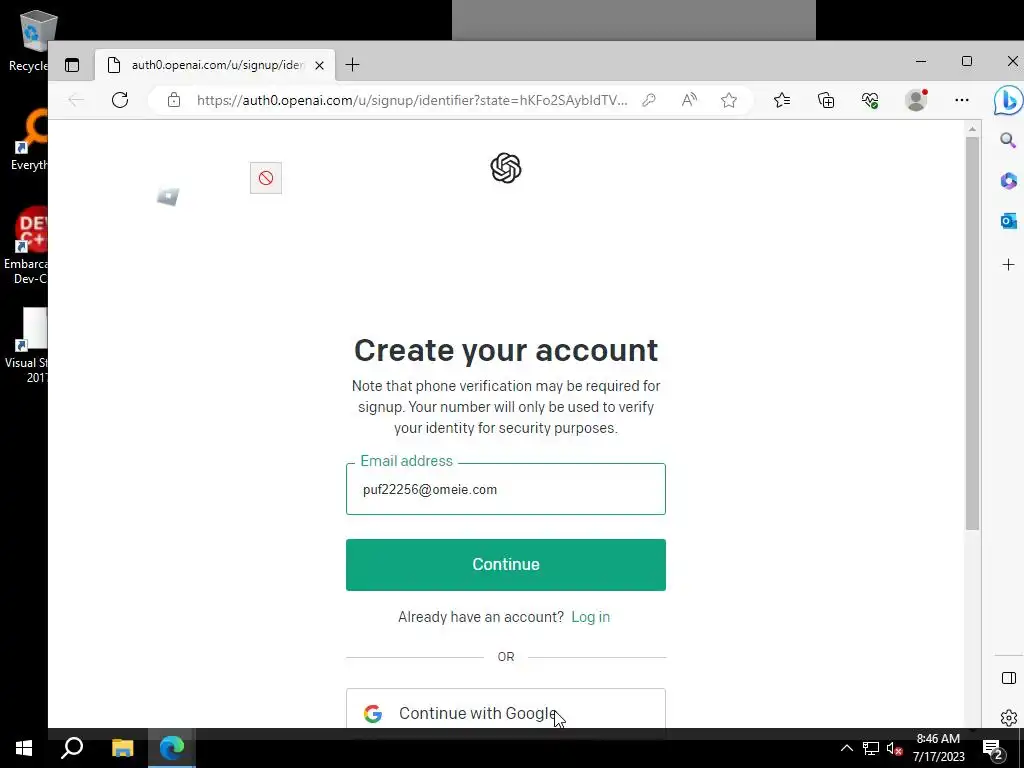Viewport: 1024px width, 768px height.
Task: Open a new tab with plus
Action: (x=353, y=65)
